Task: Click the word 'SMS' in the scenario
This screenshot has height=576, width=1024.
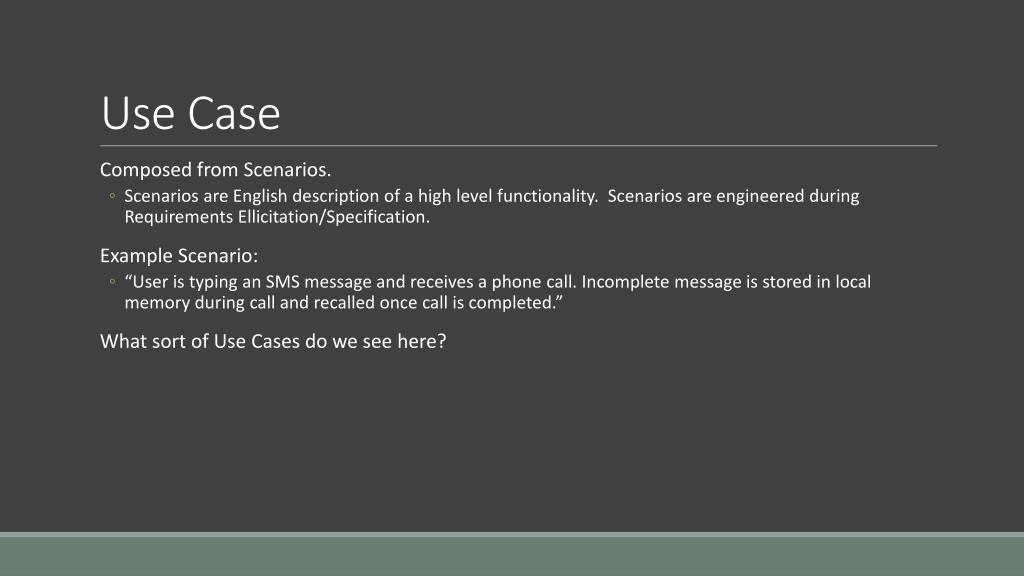Action: point(282,282)
